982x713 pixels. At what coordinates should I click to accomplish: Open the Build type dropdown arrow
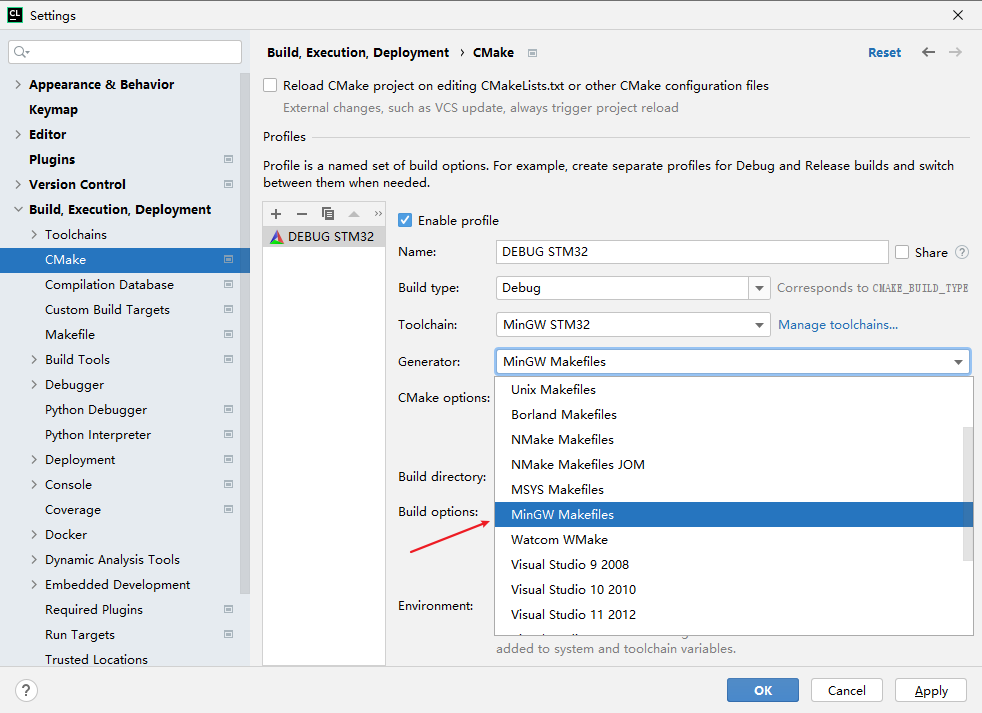[759, 288]
